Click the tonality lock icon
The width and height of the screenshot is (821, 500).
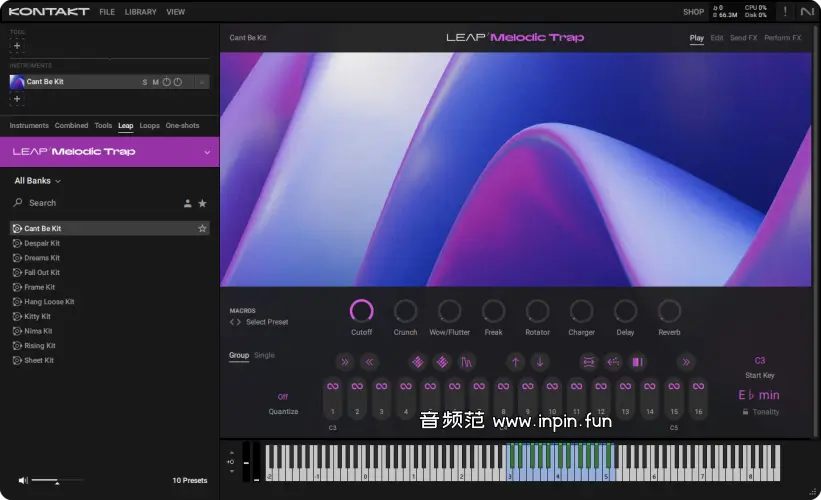745,412
